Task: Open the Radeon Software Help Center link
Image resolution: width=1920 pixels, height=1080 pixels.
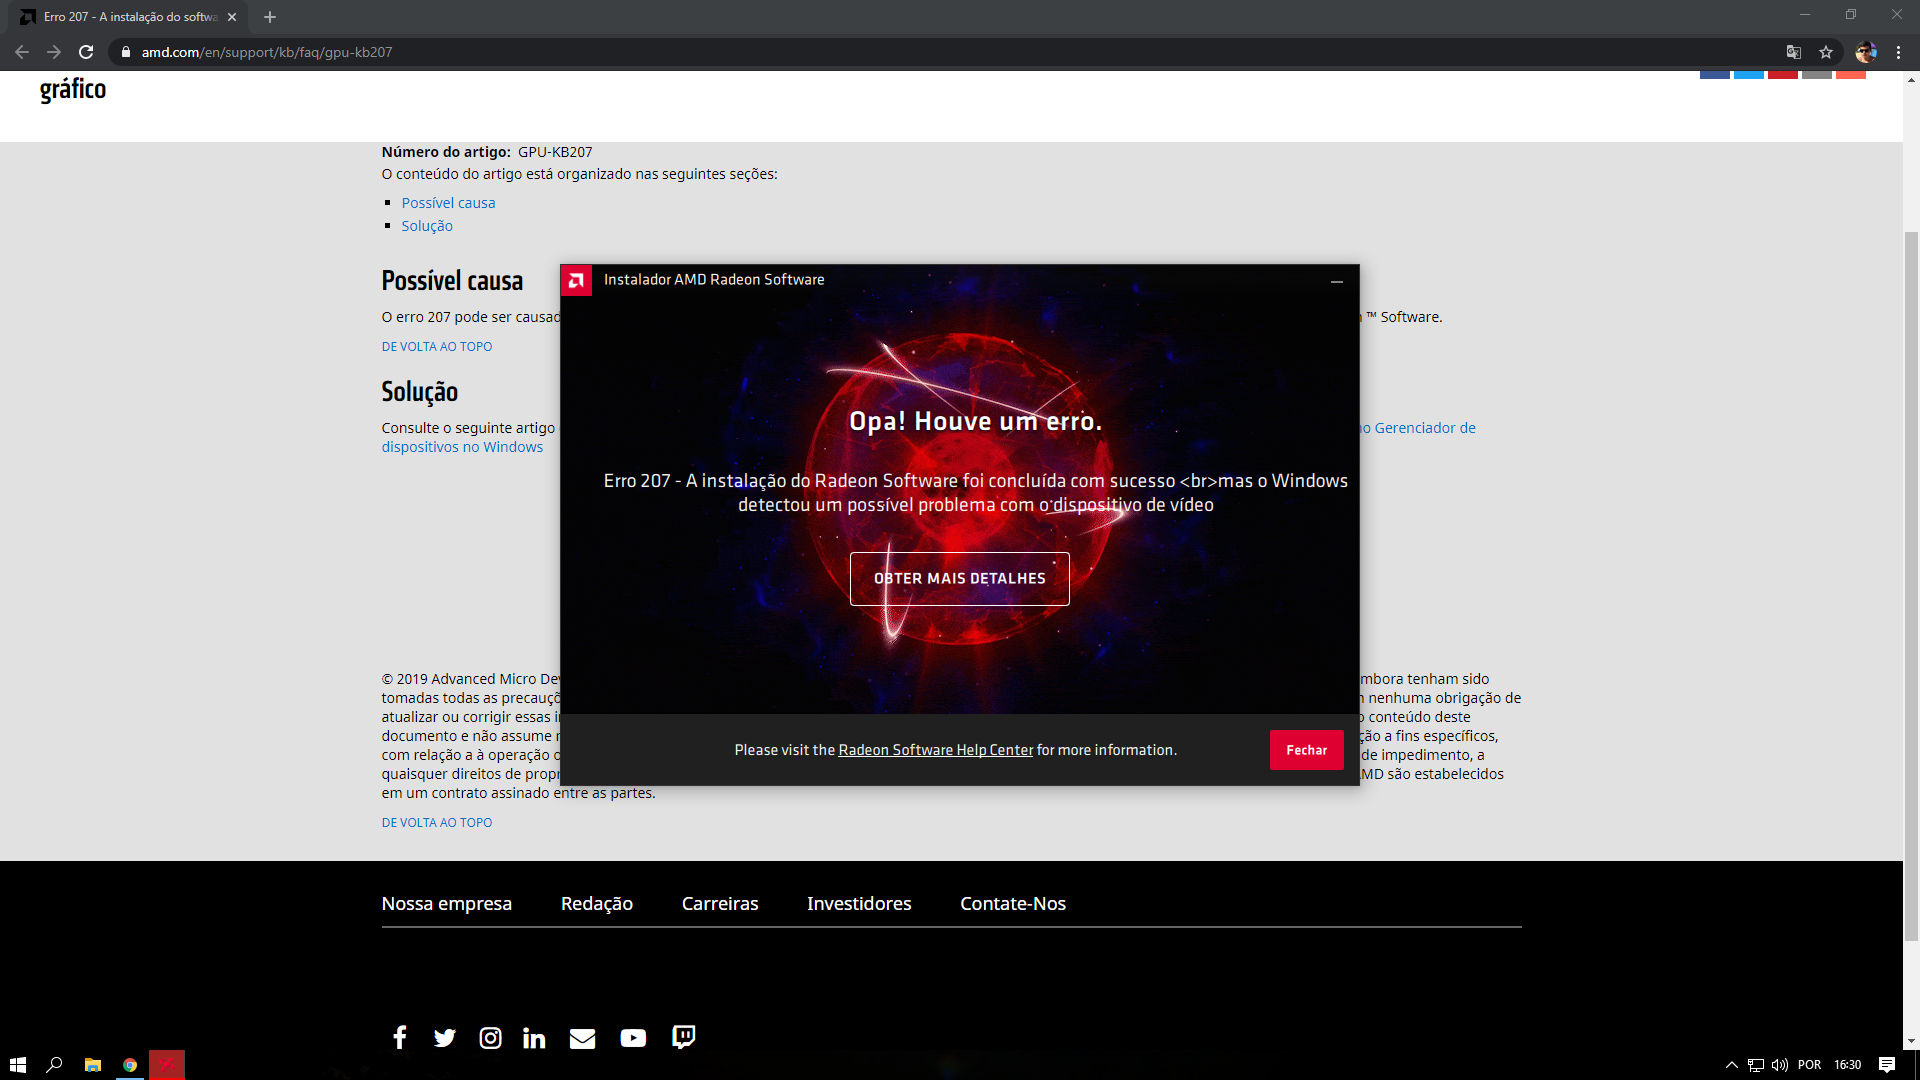Action: 935,750
